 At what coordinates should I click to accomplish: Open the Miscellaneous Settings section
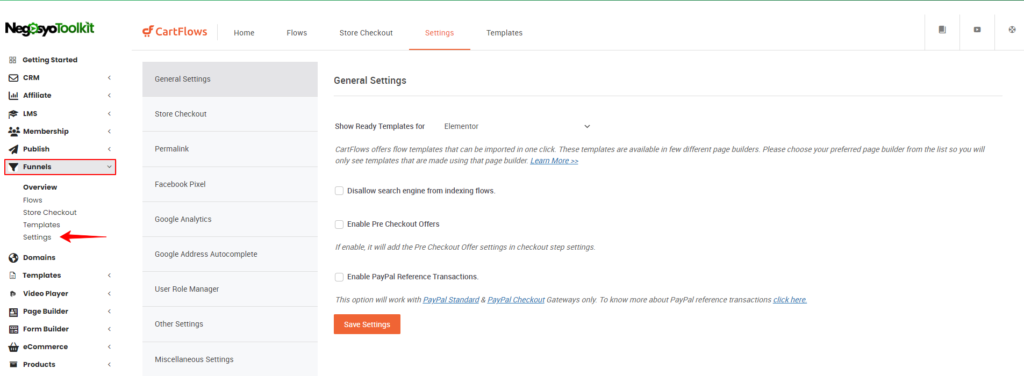click(230, 359)
